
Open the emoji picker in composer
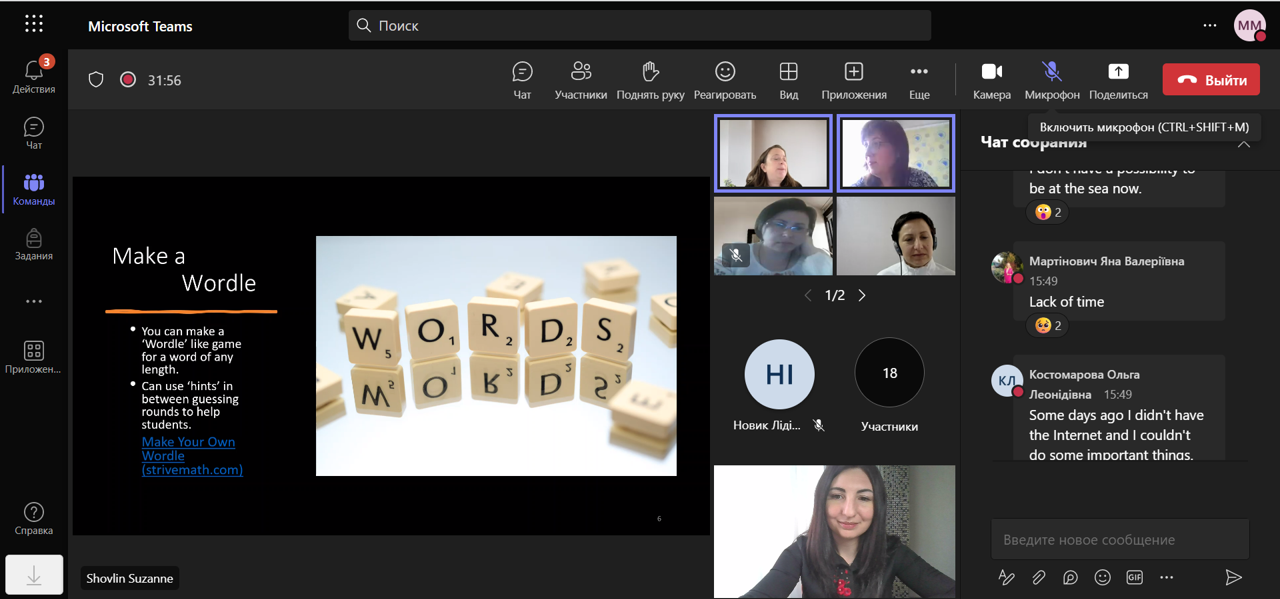(1102, 577)
